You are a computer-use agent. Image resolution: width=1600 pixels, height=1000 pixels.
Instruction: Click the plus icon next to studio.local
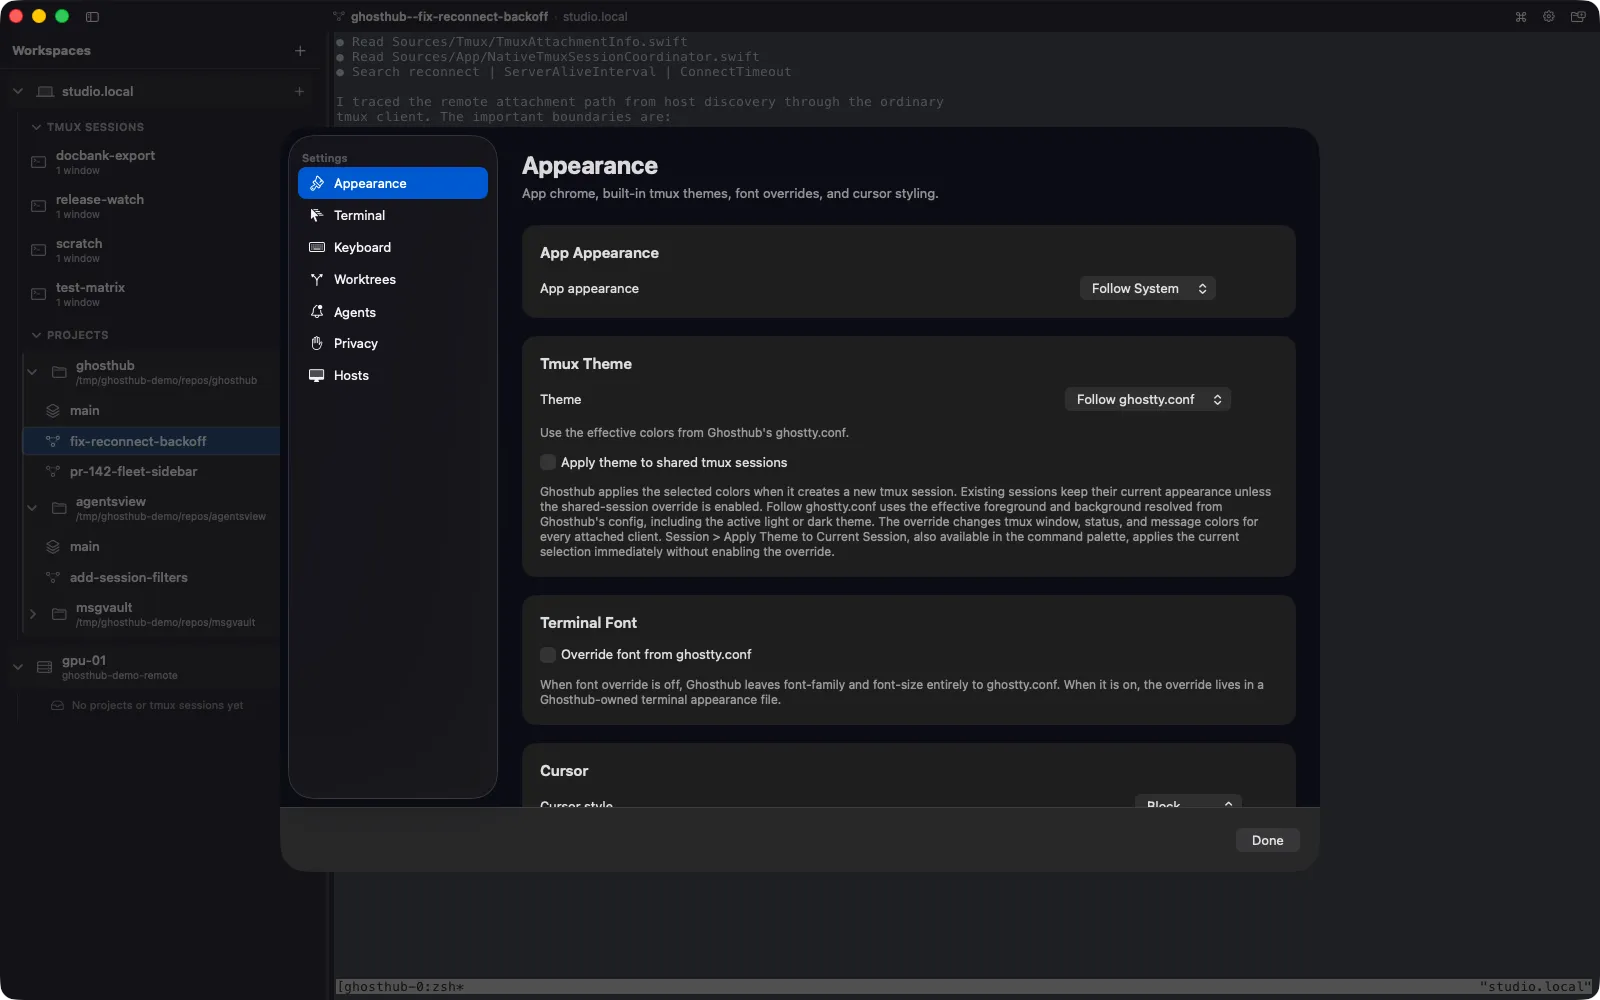point(299,91)
